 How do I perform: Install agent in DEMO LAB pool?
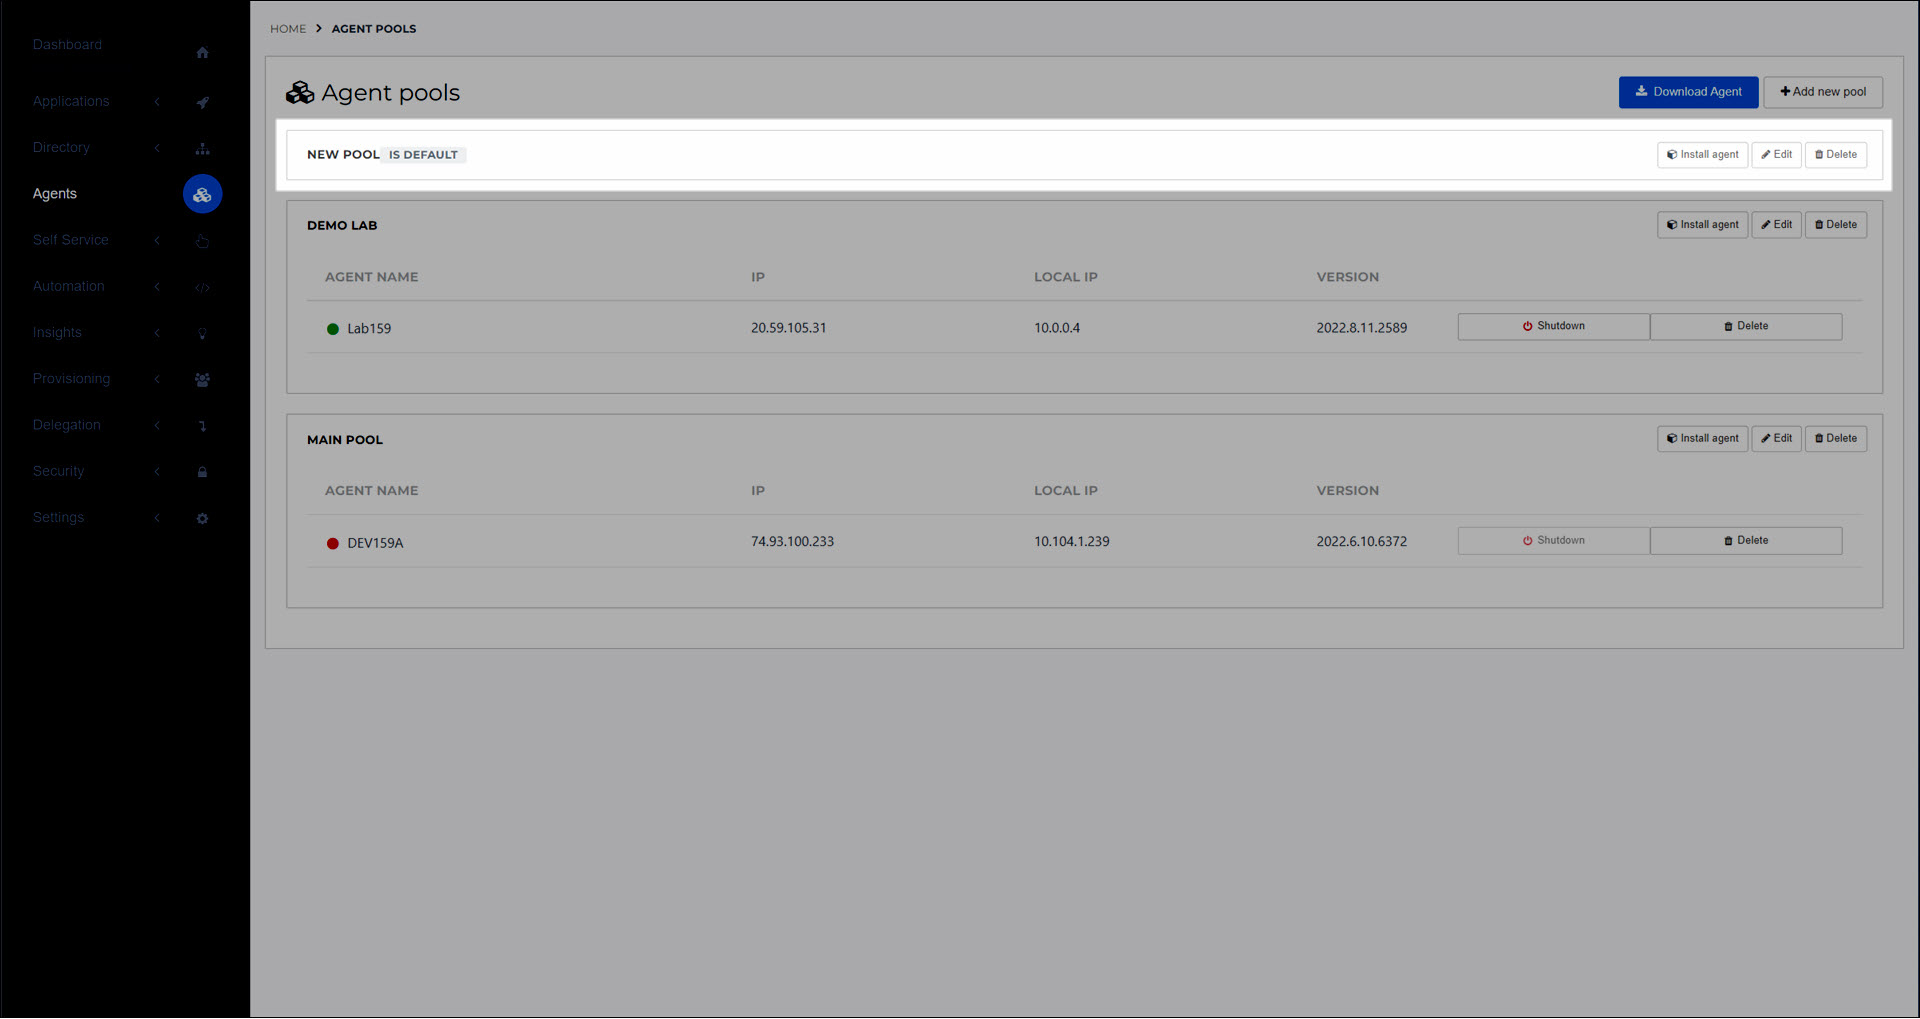point(1702,225)
